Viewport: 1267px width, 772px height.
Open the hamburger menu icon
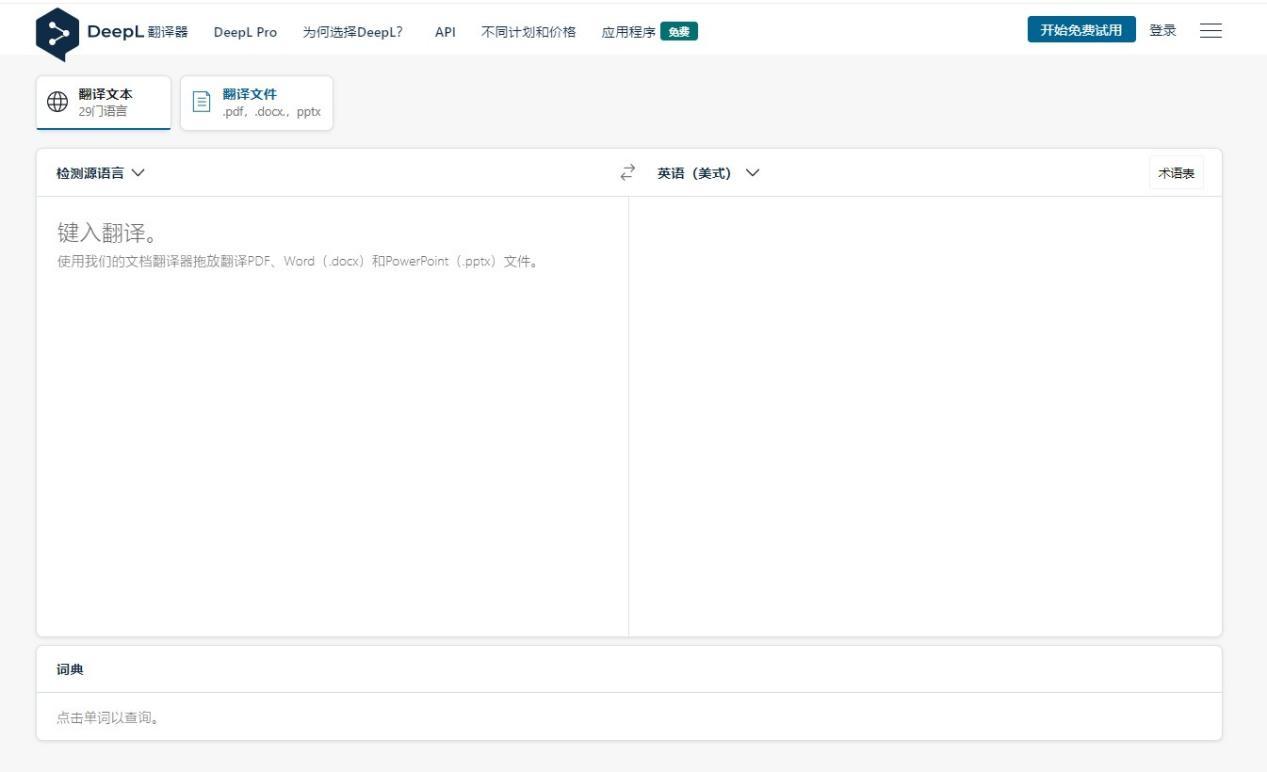pos(1211,31)
